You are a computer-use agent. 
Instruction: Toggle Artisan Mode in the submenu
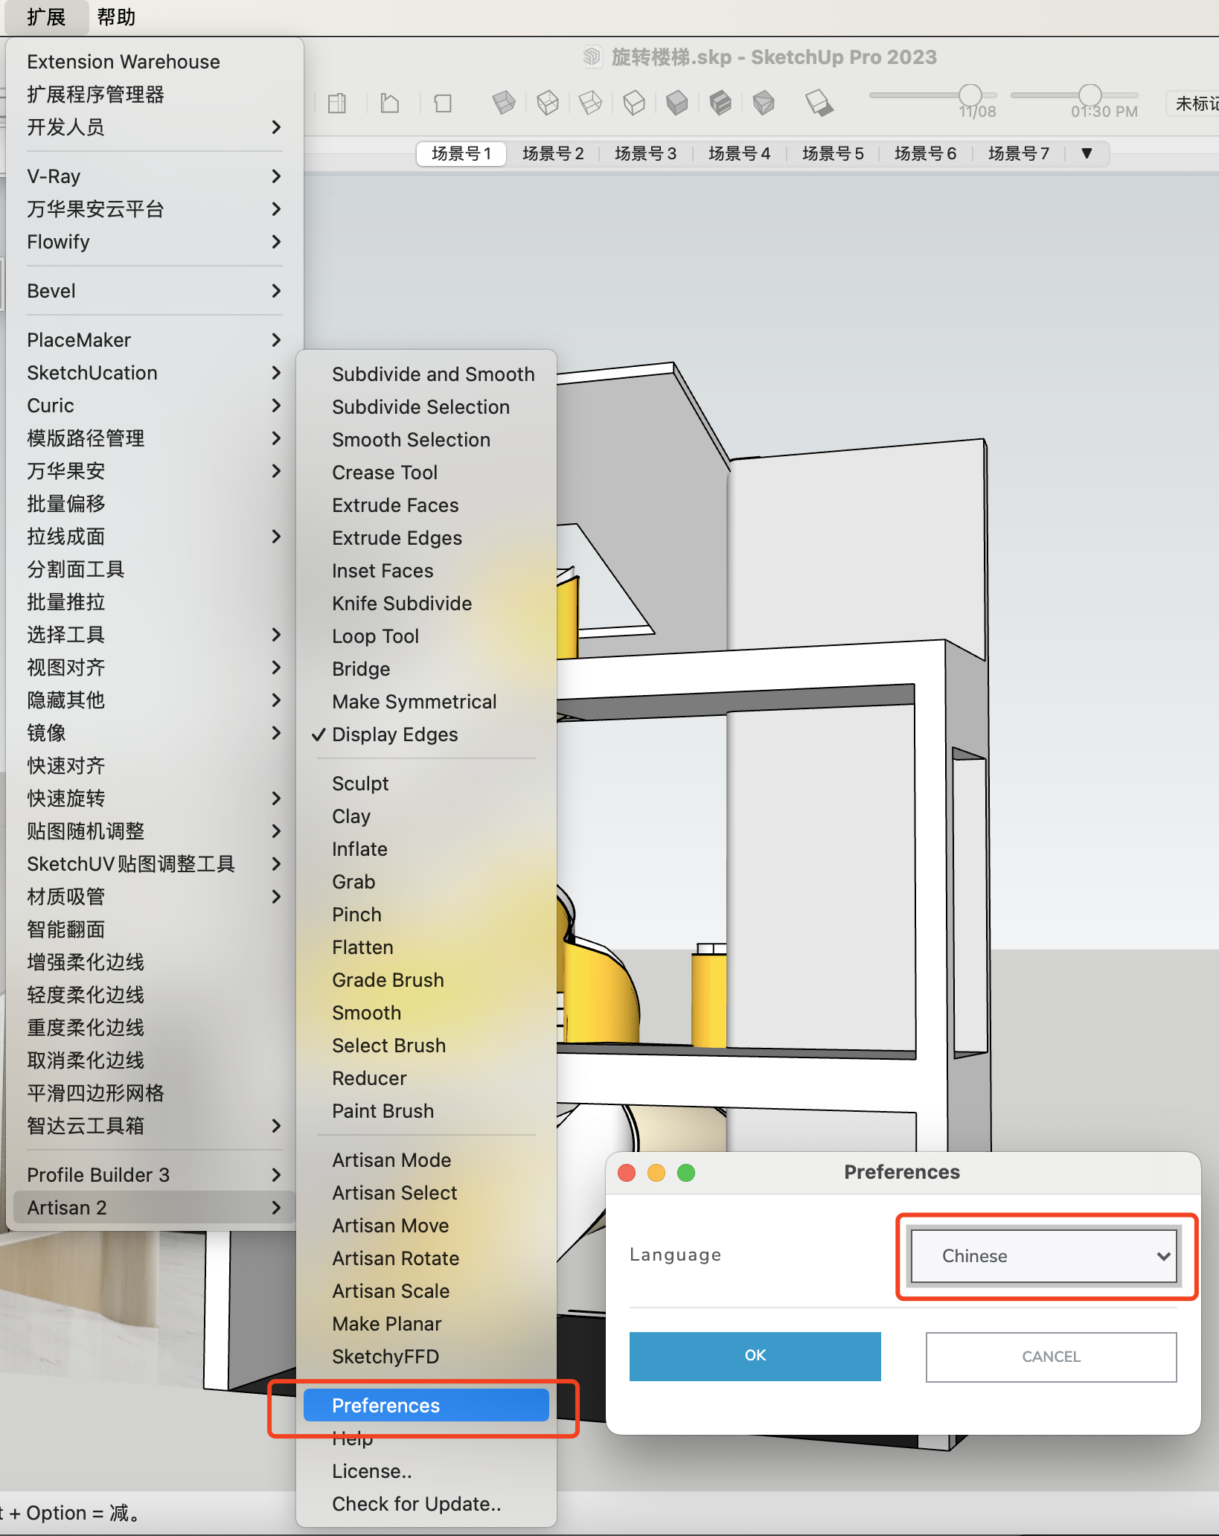coord(391,1160)
